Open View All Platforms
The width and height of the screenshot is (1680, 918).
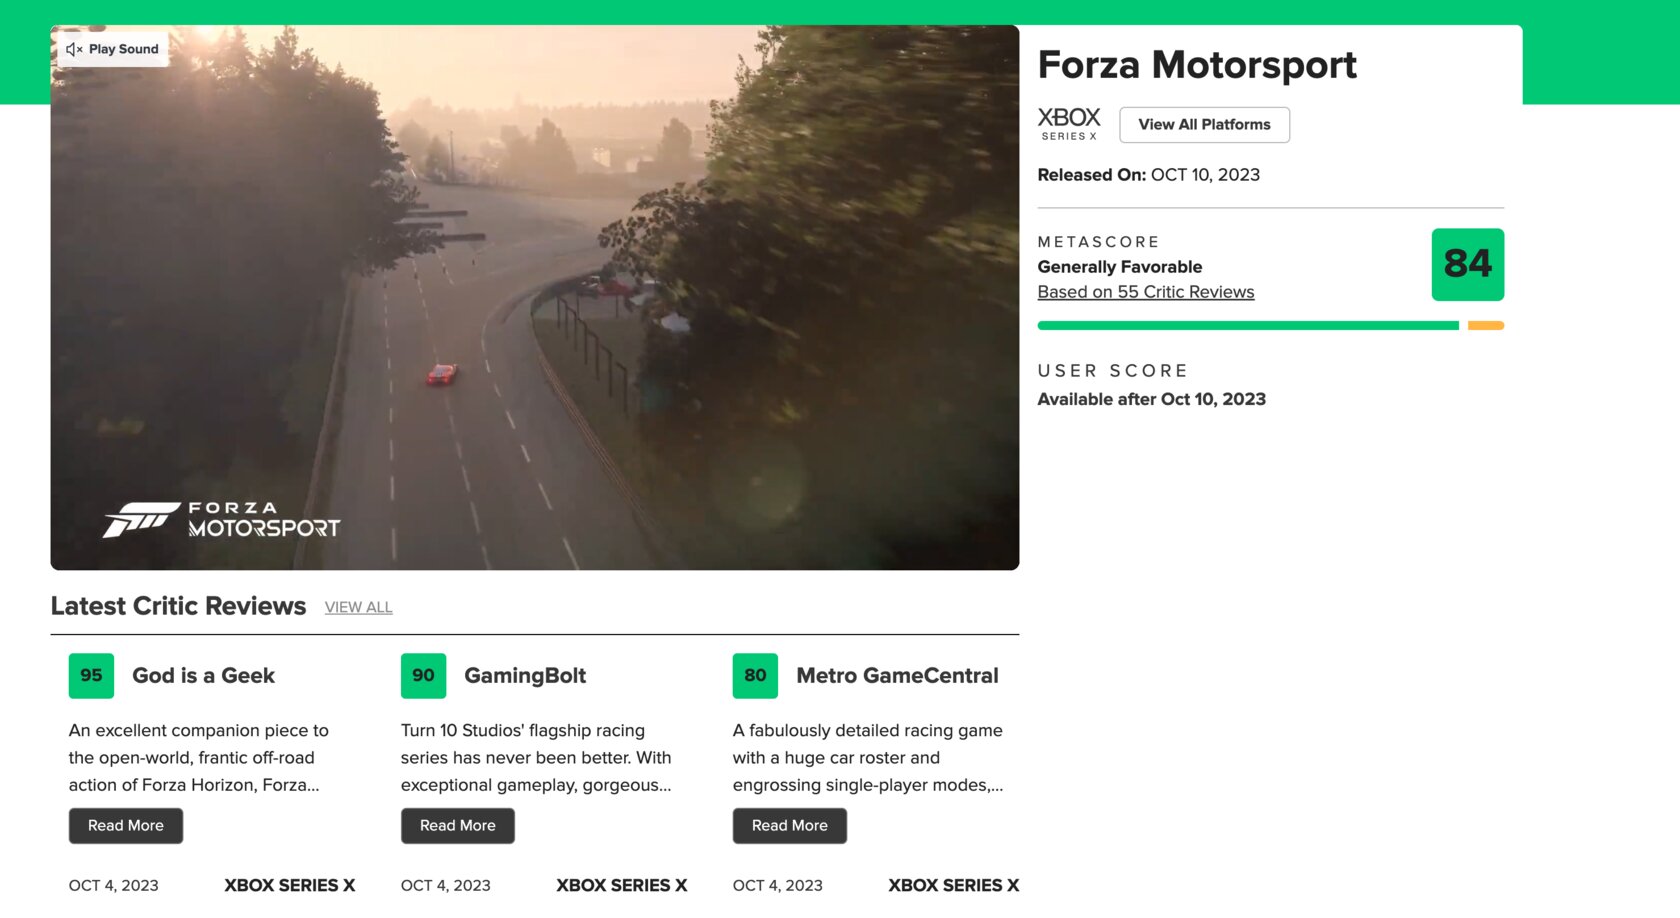(1204, 125)
